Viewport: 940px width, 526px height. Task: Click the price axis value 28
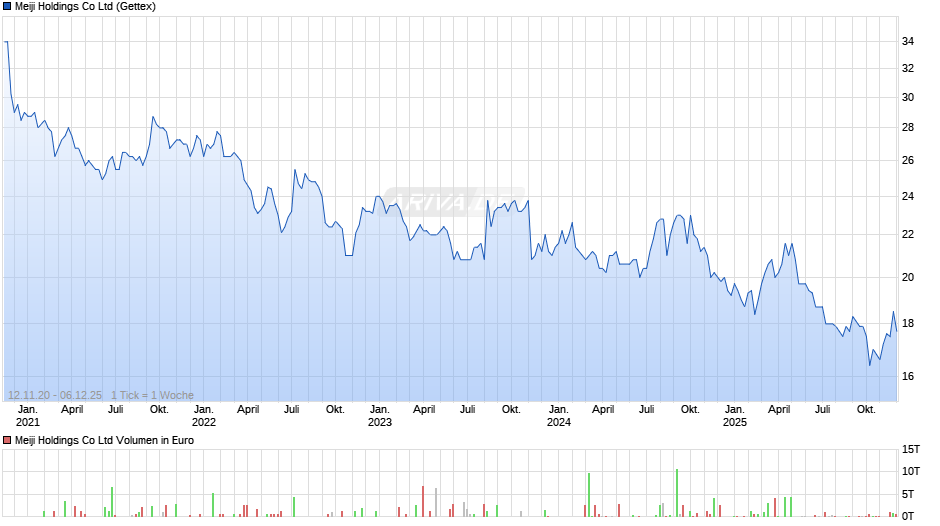click(x=908, y=127)
